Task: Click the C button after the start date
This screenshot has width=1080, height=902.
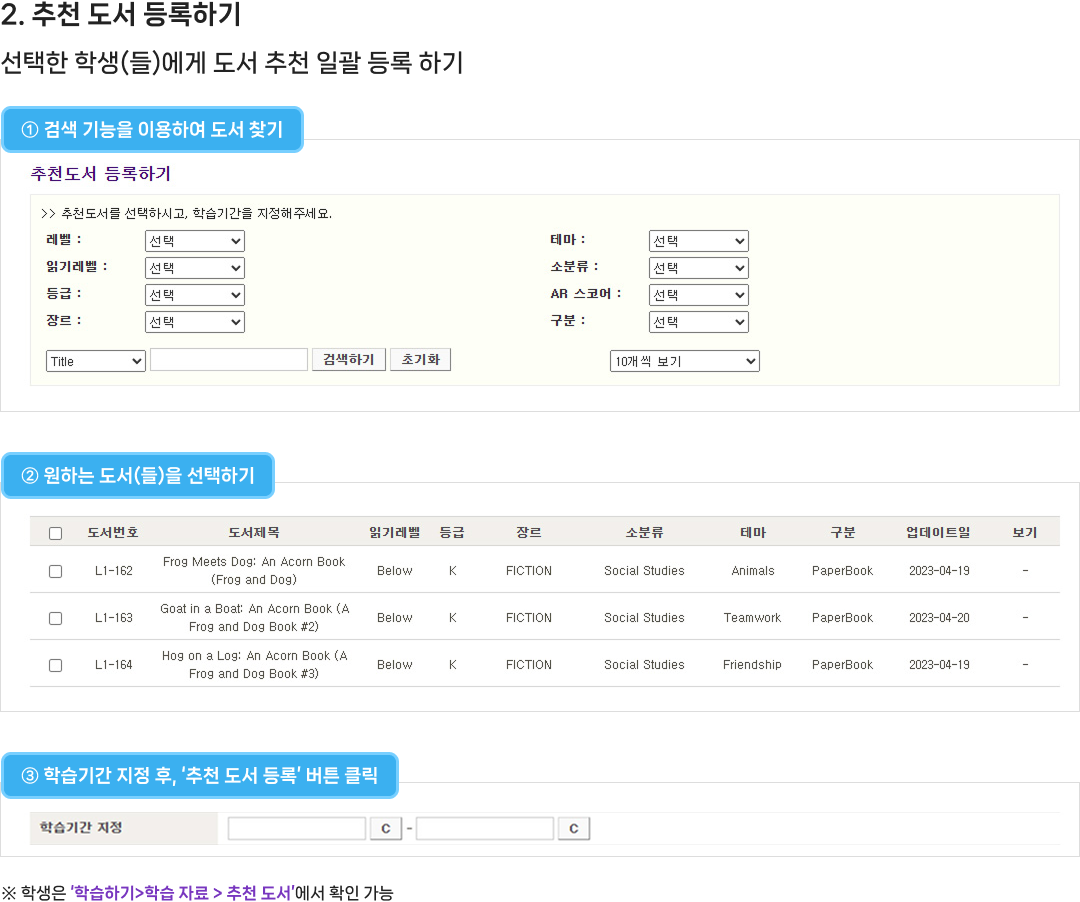Action: [385, 829]
